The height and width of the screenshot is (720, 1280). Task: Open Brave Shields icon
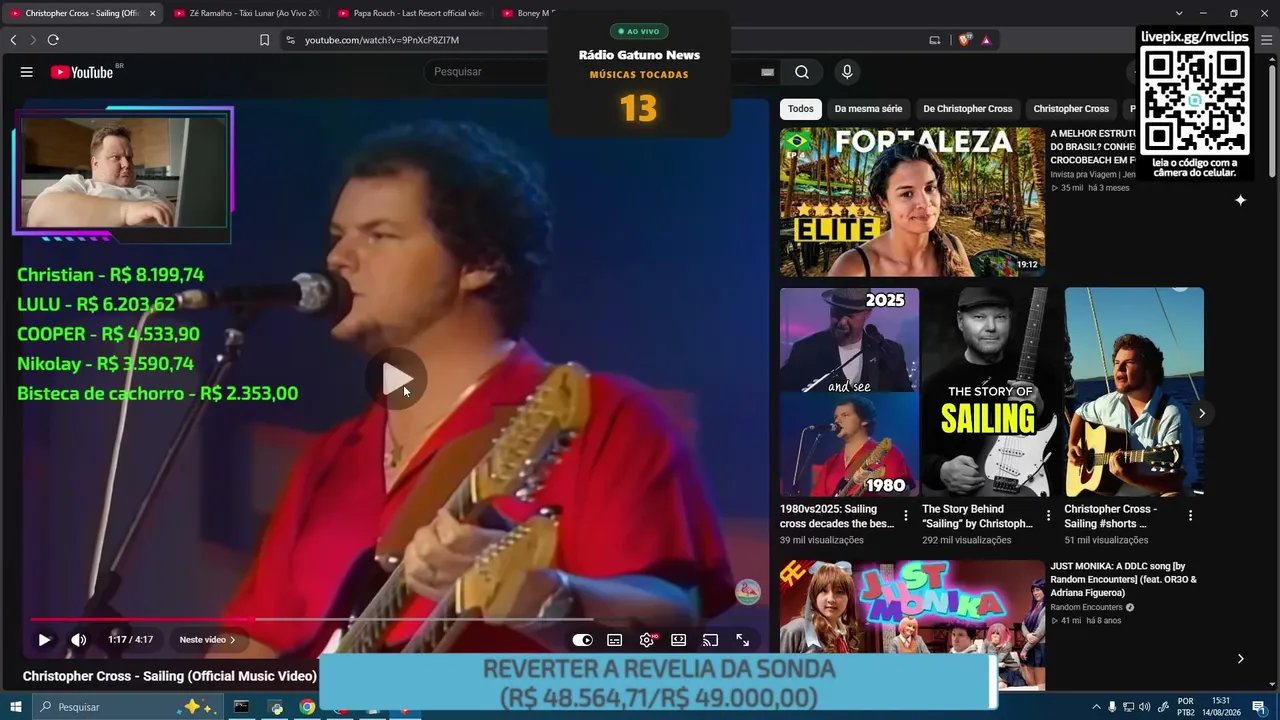964,40
